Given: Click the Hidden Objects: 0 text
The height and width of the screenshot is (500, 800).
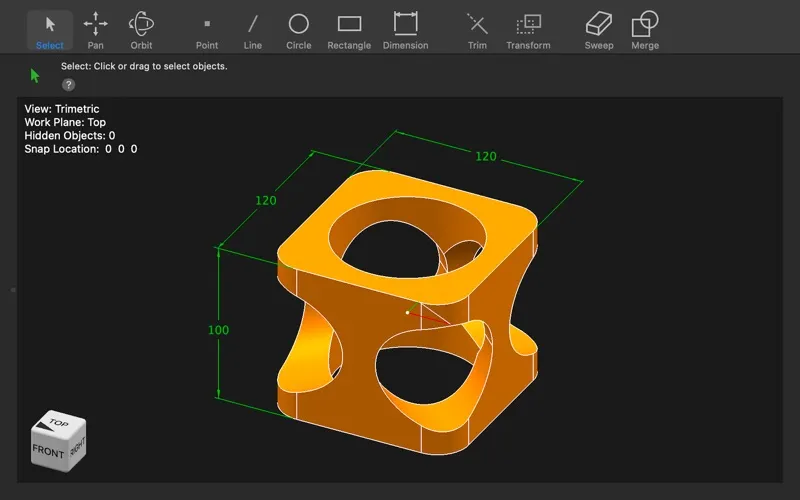Looking at the screenshot, I should pyautogui.click(x=70, y=135).
